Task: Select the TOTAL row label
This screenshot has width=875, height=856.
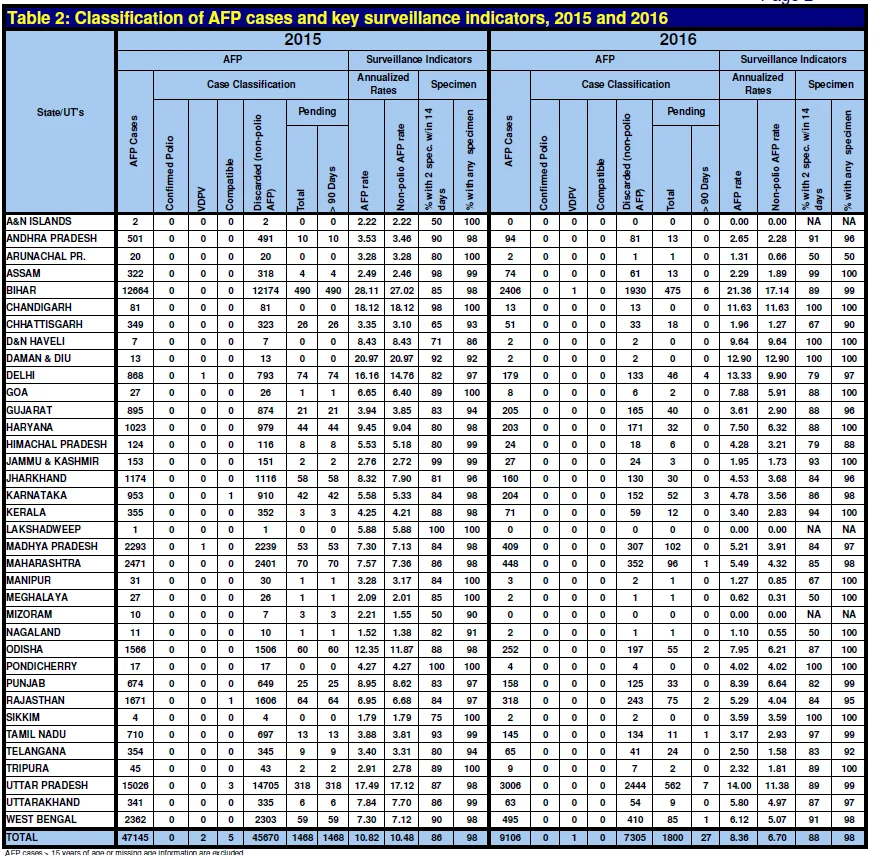Action: point(22,838)
